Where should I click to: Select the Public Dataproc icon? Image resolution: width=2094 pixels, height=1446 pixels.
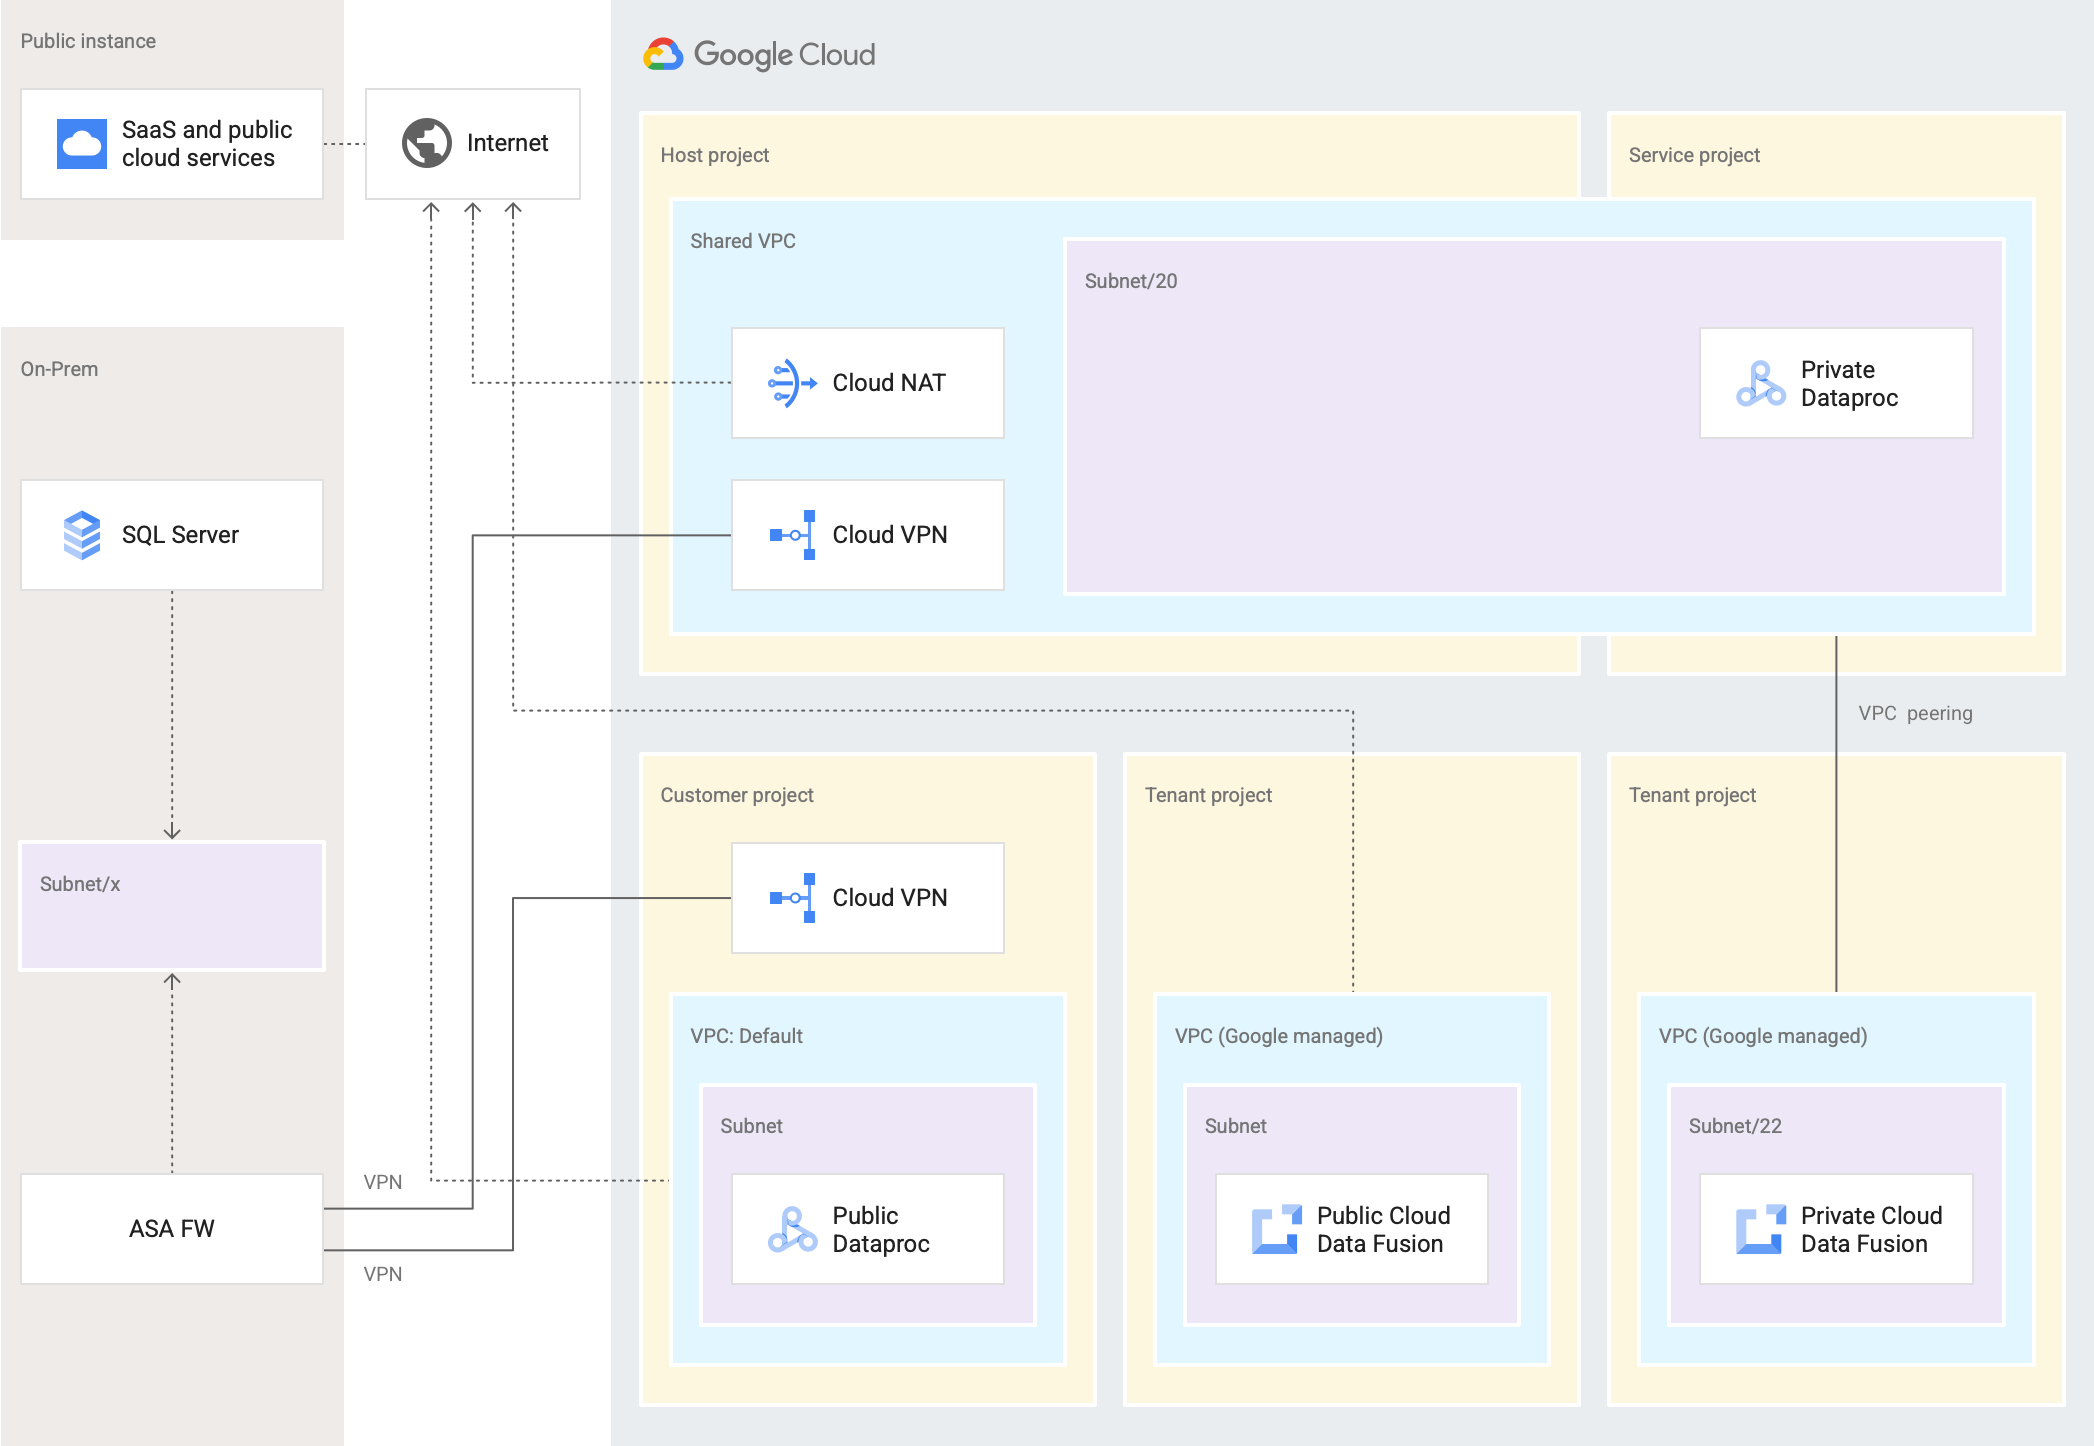click(793, 1230)
